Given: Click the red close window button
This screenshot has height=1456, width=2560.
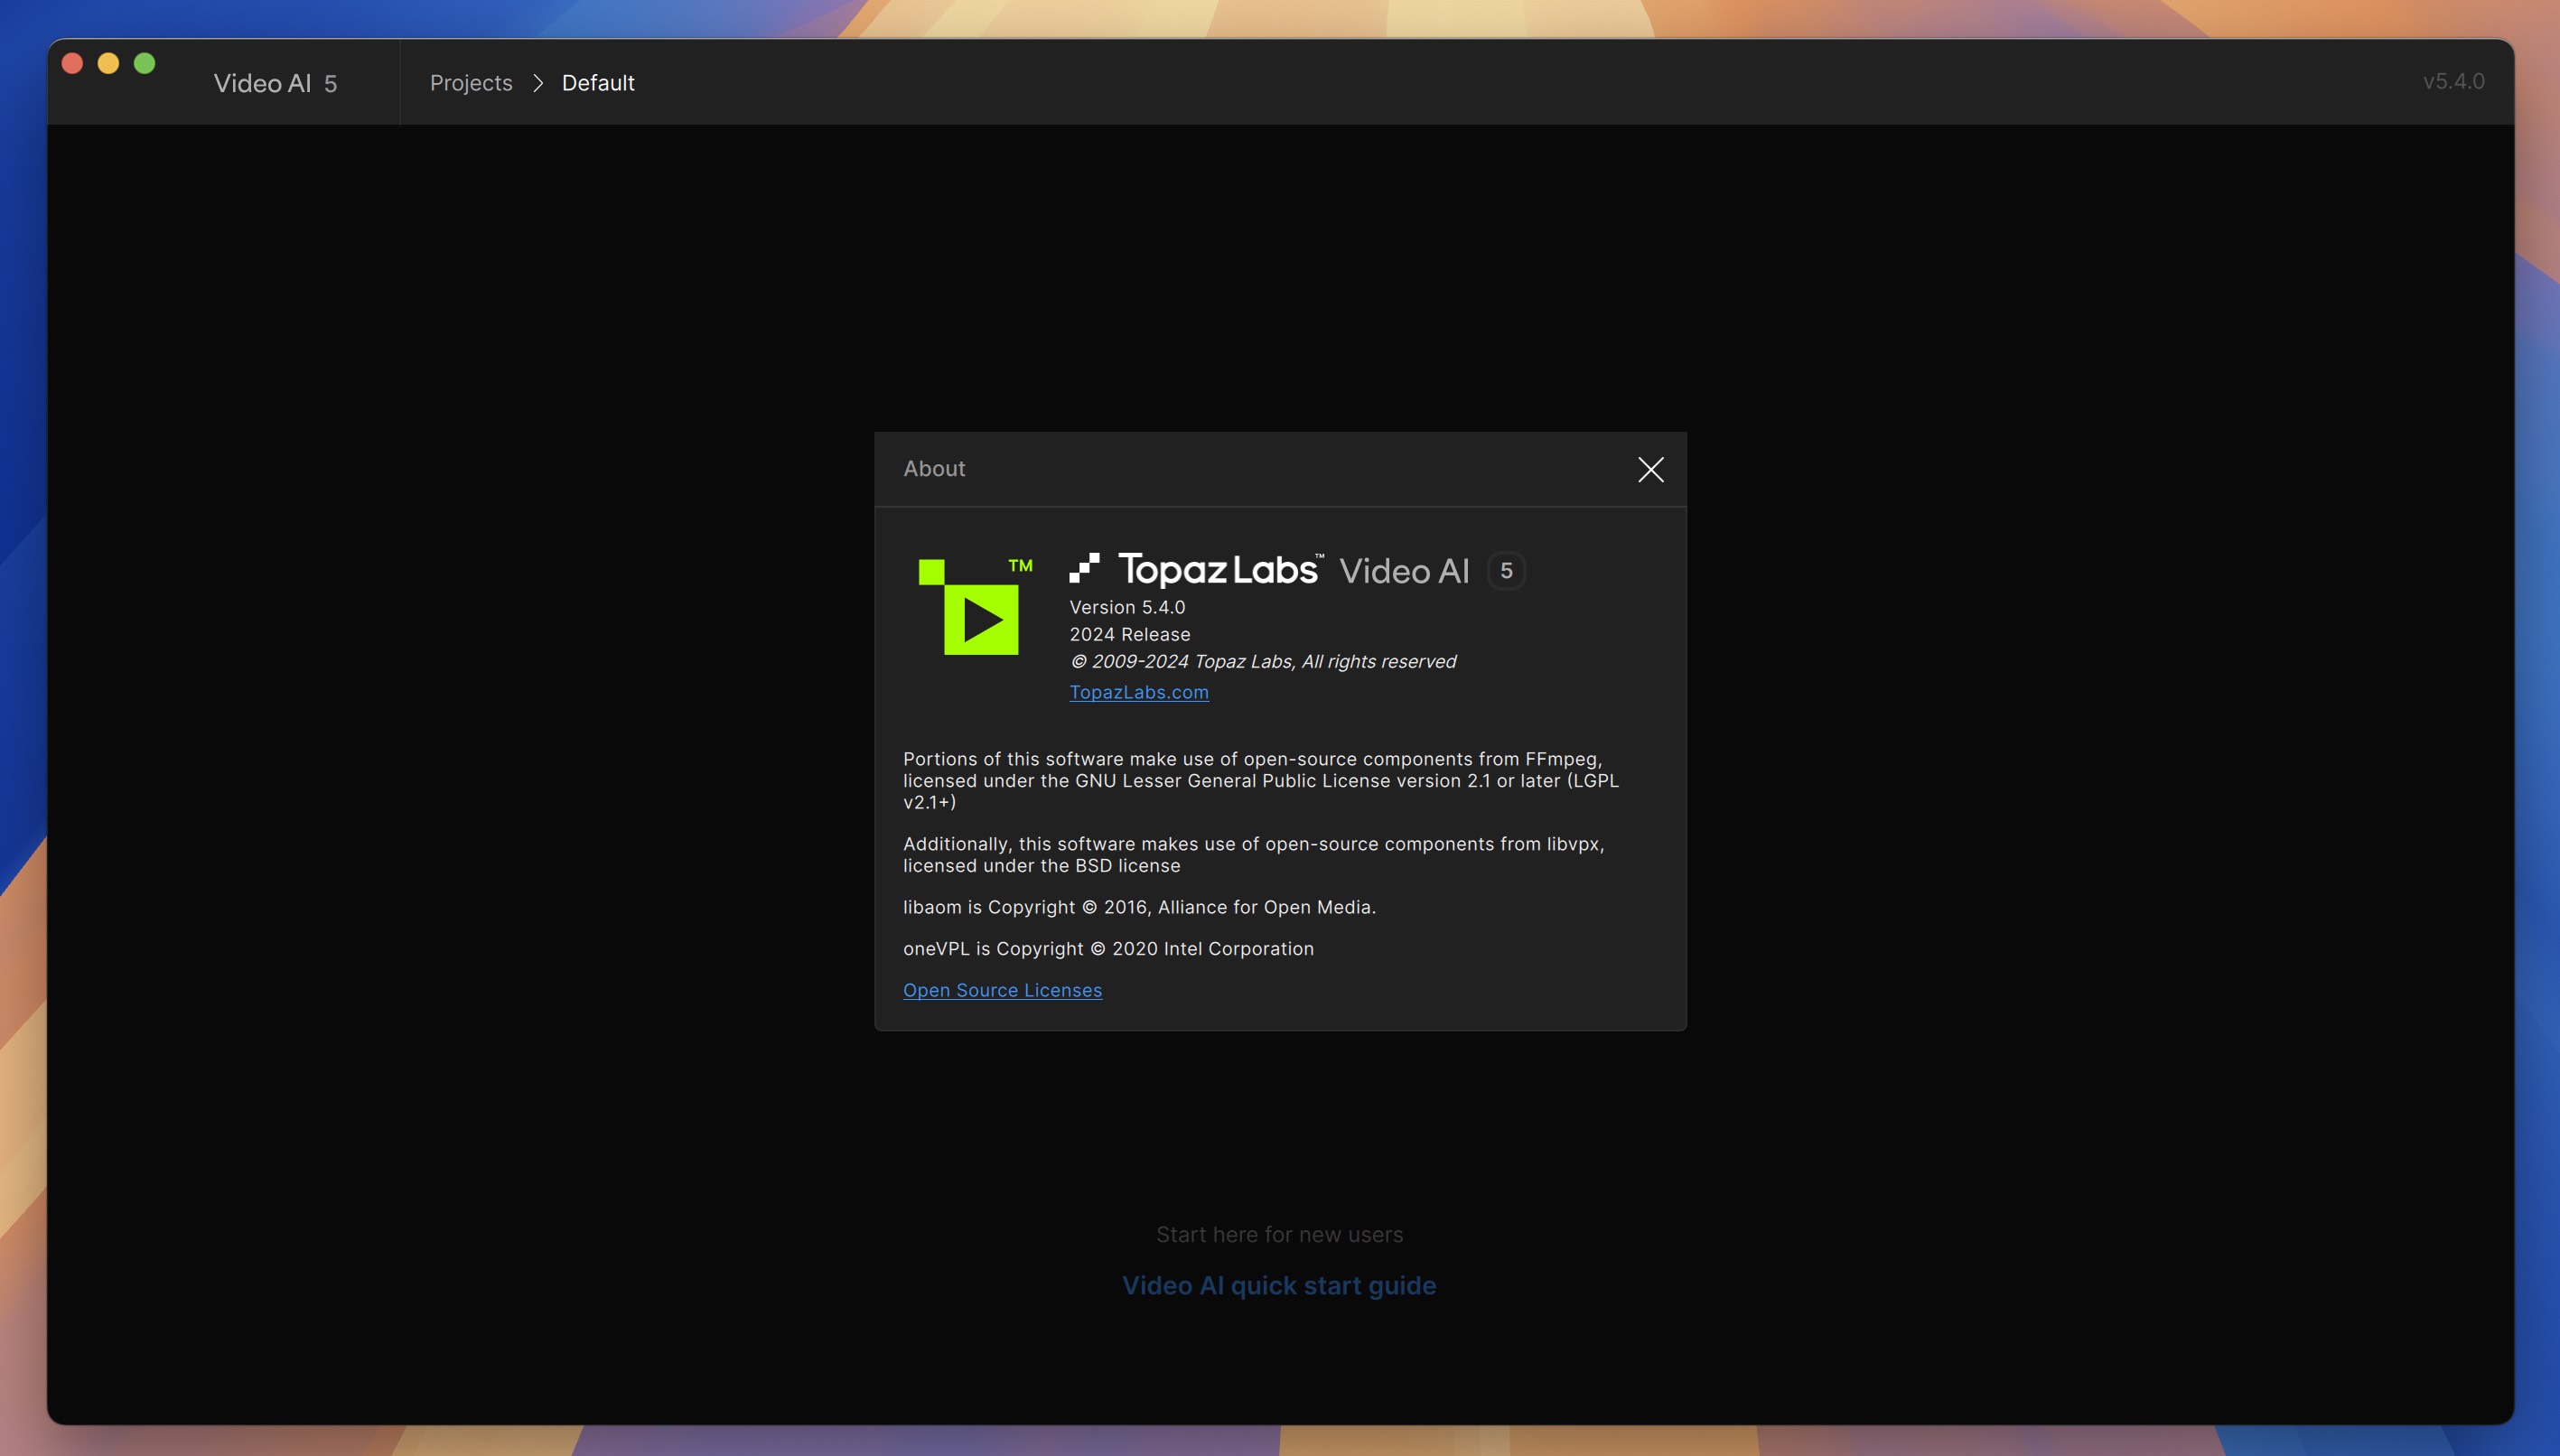Looking at the screenshot, I should tap(72, 64).
